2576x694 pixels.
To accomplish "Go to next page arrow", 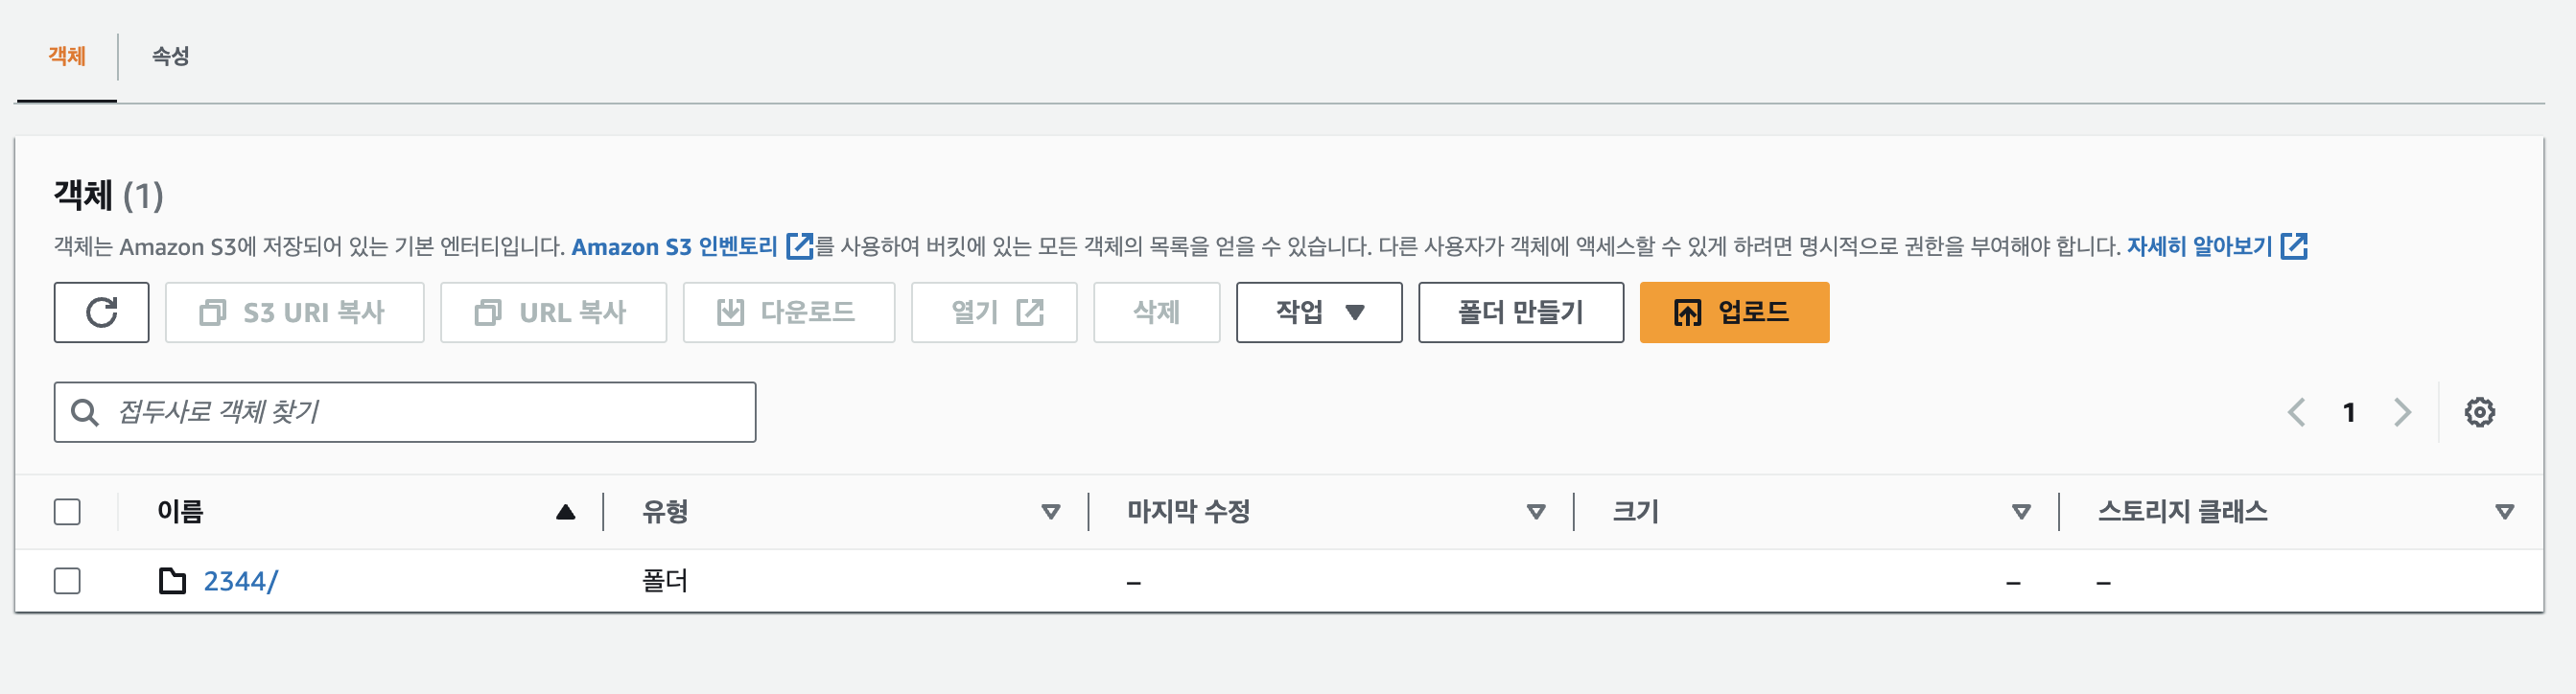I will coord(2402,412).
